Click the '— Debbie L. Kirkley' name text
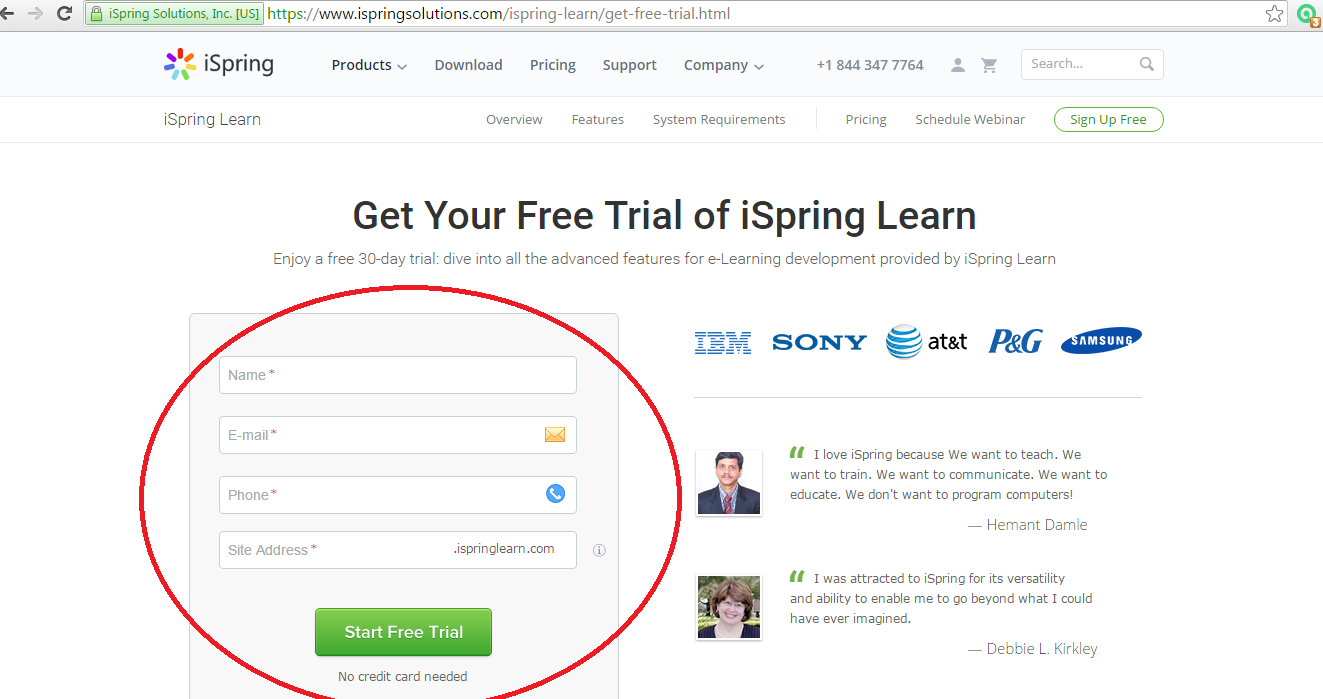 tap(1032, 649)
